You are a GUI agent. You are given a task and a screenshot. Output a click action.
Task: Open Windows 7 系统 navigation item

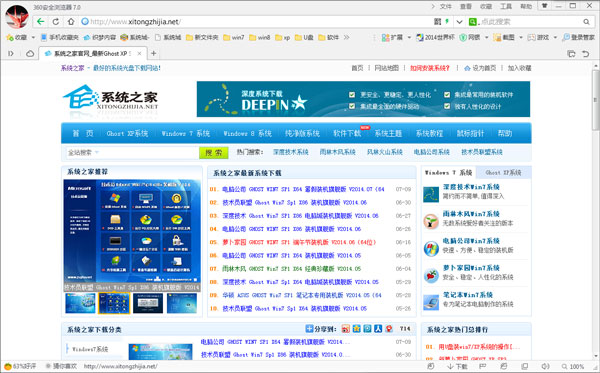pyautogui.click(x=186, y=133)
